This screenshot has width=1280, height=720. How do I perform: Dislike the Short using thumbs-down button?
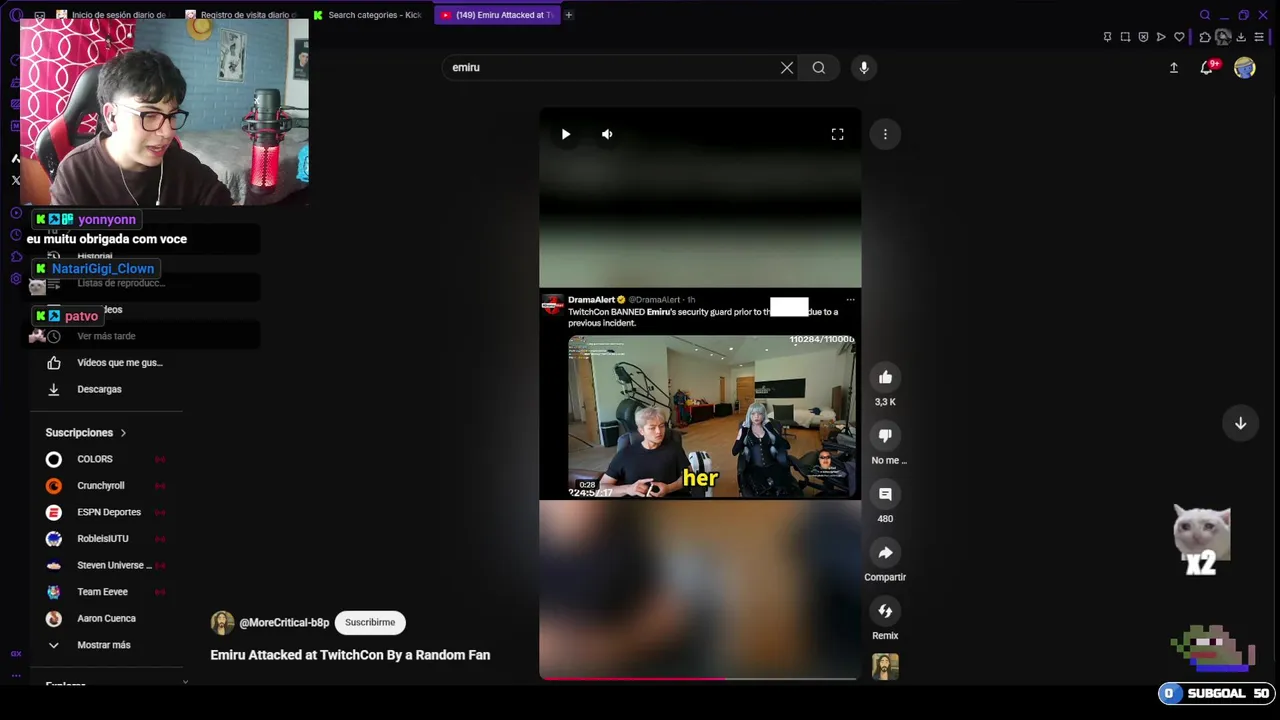pos(885,435)
